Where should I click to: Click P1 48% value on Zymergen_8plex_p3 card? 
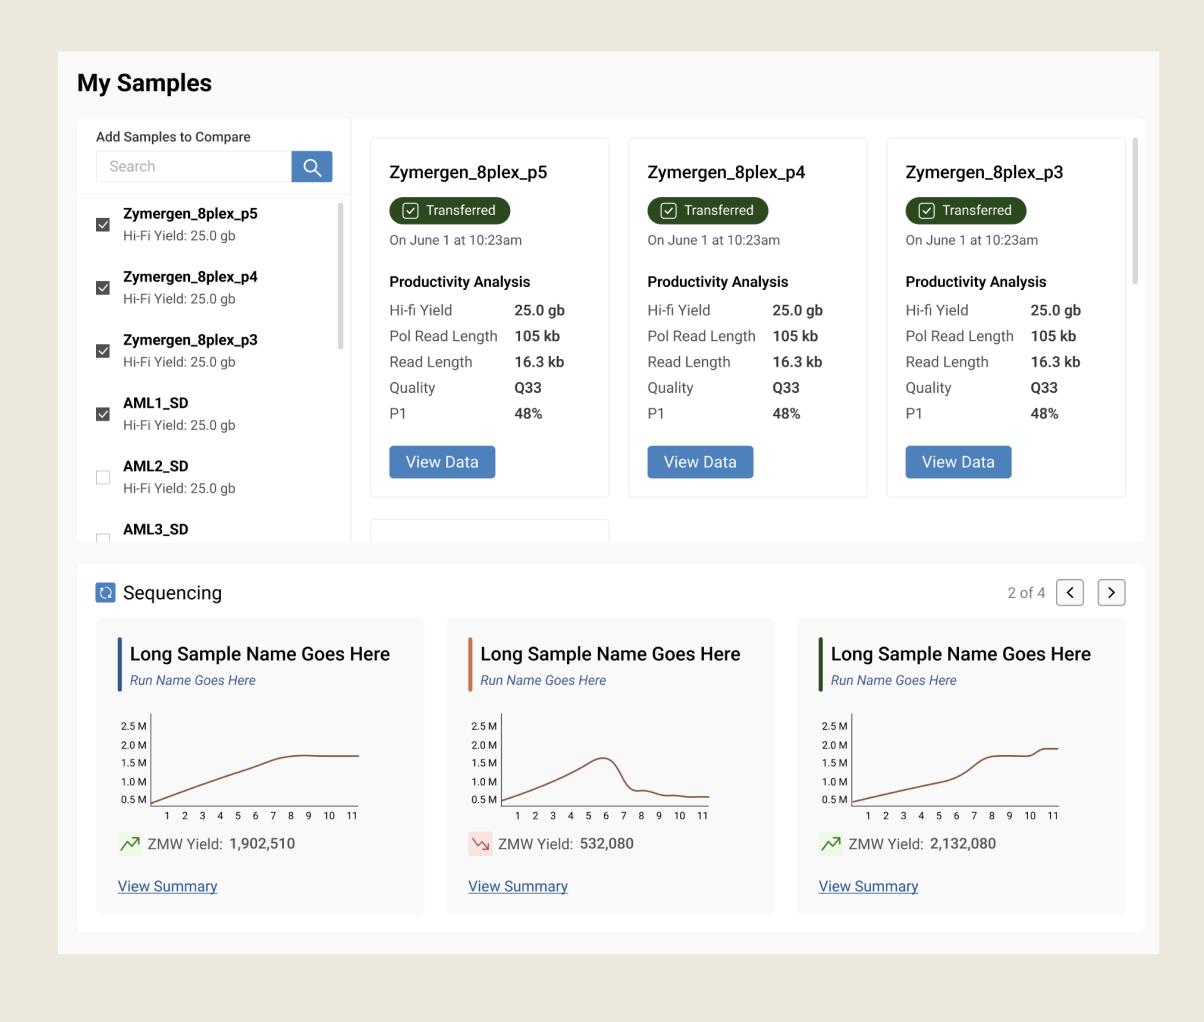point(1044,414)
